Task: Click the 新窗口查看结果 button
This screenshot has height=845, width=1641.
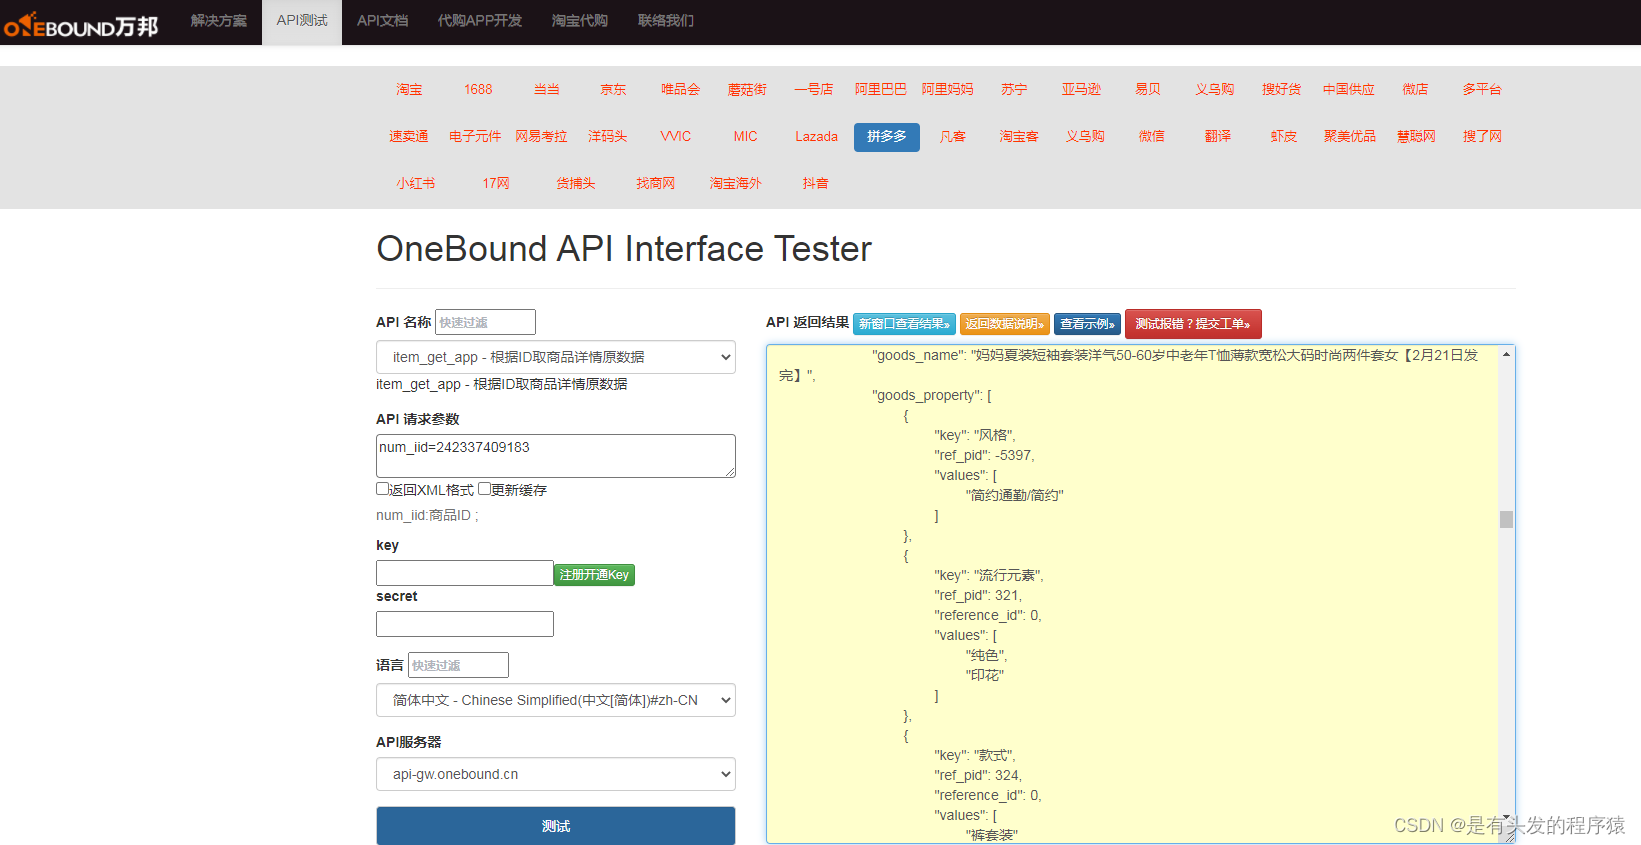Action: pos(904,324)
